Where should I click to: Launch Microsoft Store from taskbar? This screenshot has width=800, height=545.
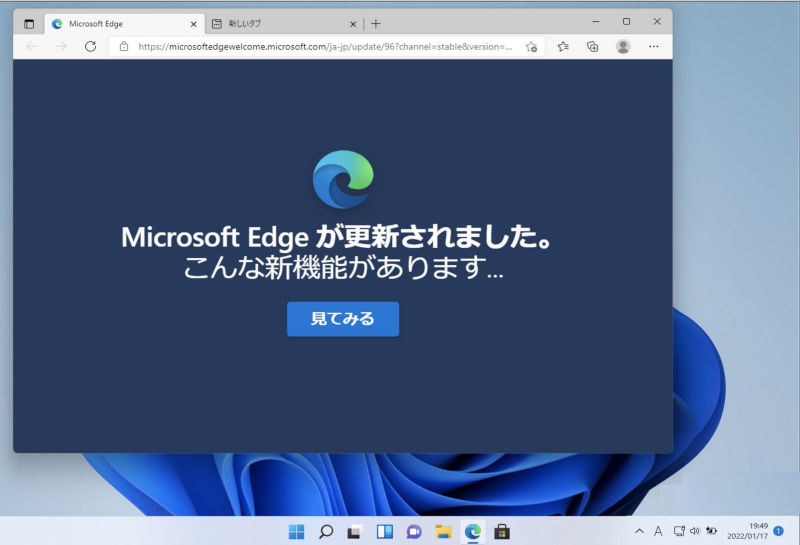pos(502,532)
